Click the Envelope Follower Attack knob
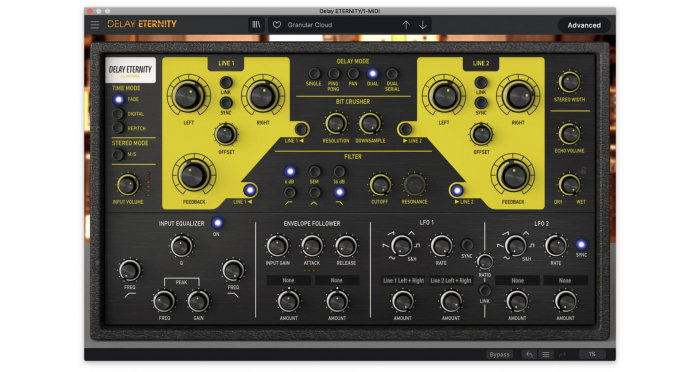This screenshot has height=372, width=700. (312, 246)
